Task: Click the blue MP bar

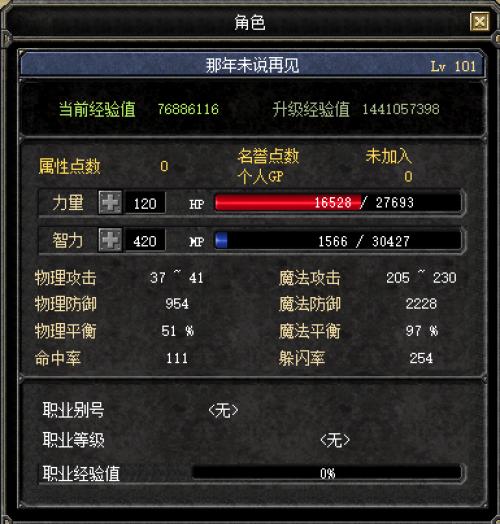Action: pos(338,240)
